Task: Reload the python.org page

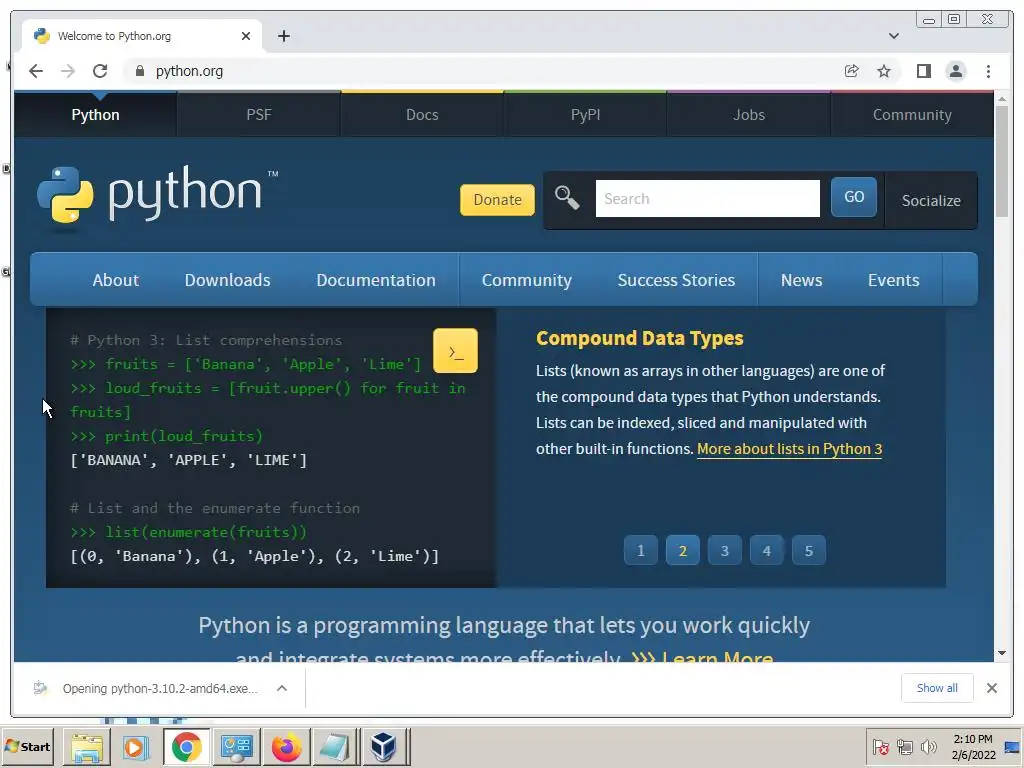Action: pyautogui.click(x=100, y=71)
